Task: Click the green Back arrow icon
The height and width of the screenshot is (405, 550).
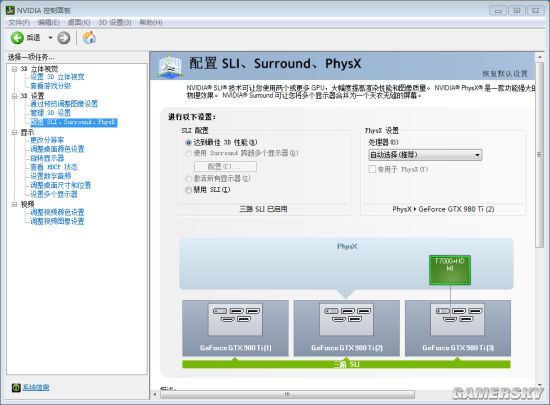Action: pos(17,38)
